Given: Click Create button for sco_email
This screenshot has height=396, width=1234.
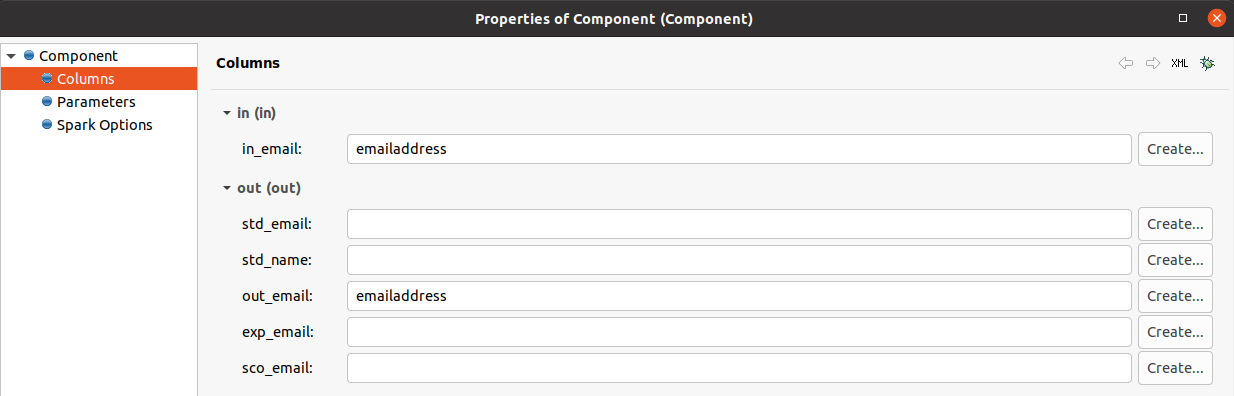Looking at the screenshot, I should click(1175, 368).
